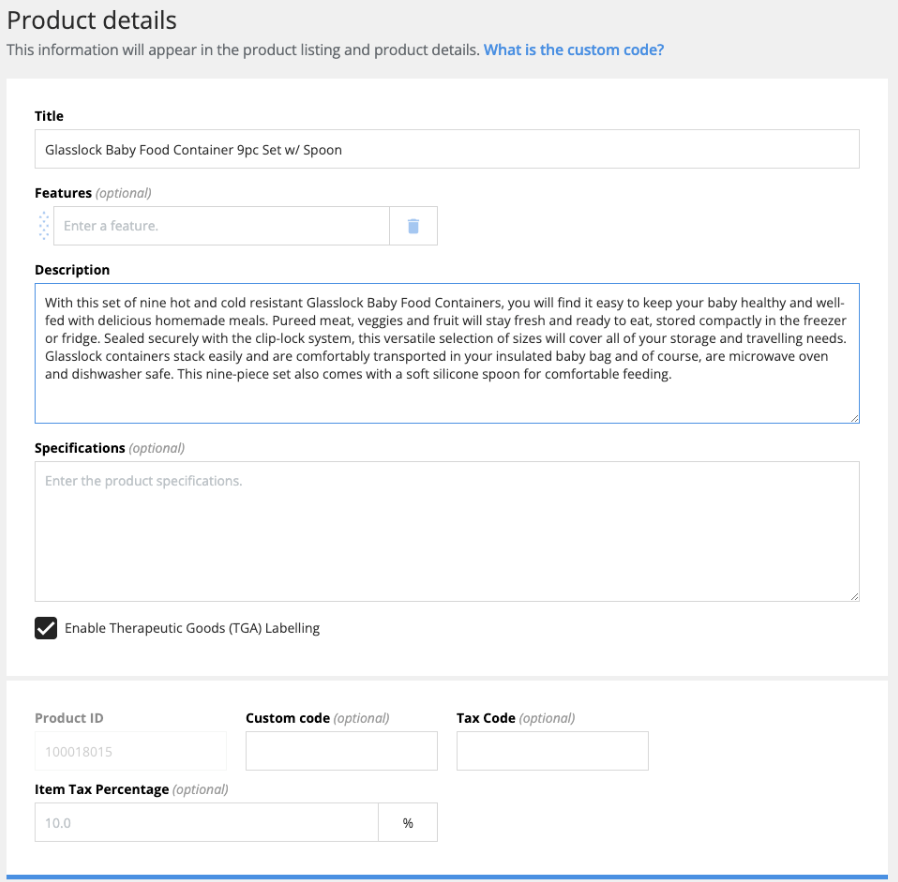898x882 pixels.
Task: Click the 'Title' label
Action: 49,116
